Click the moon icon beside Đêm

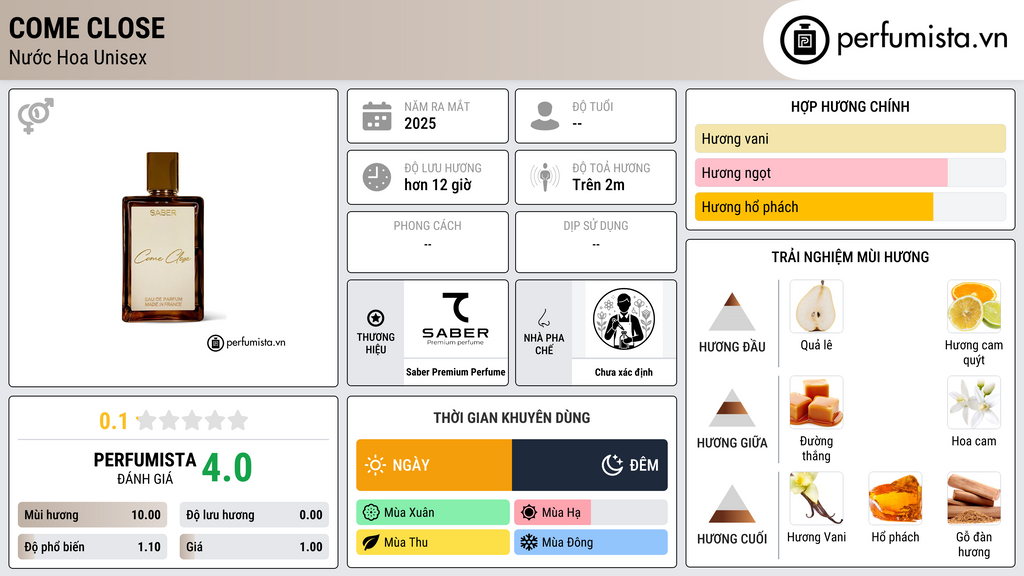pyautogui.click(x=612, y=465)
